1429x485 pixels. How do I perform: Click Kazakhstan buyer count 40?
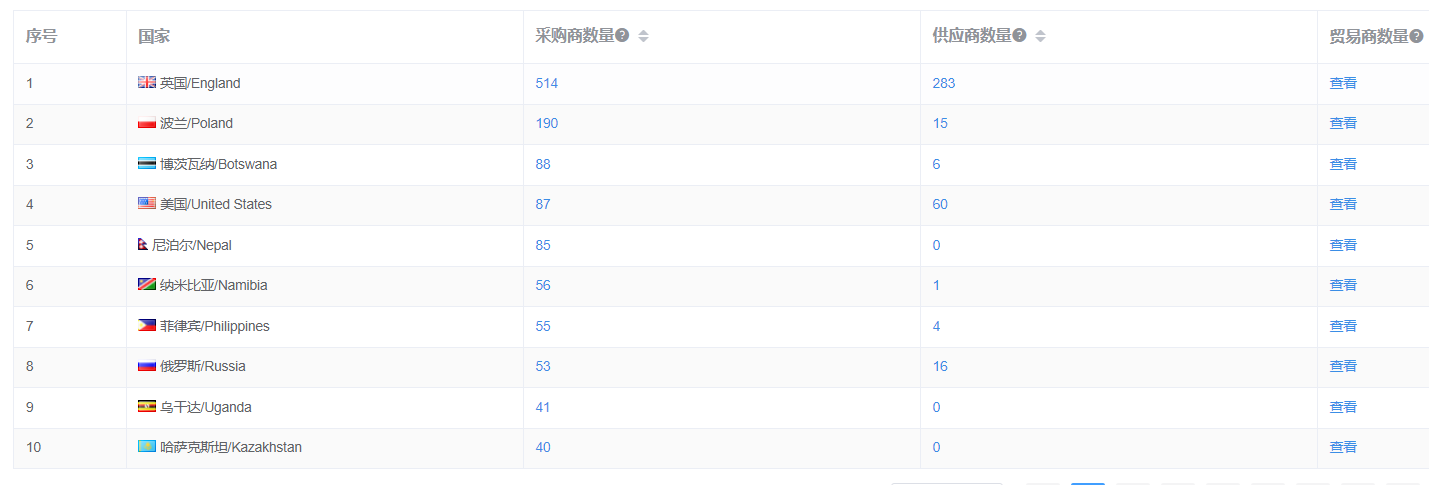pyautogui.click(x=543, y=447)
